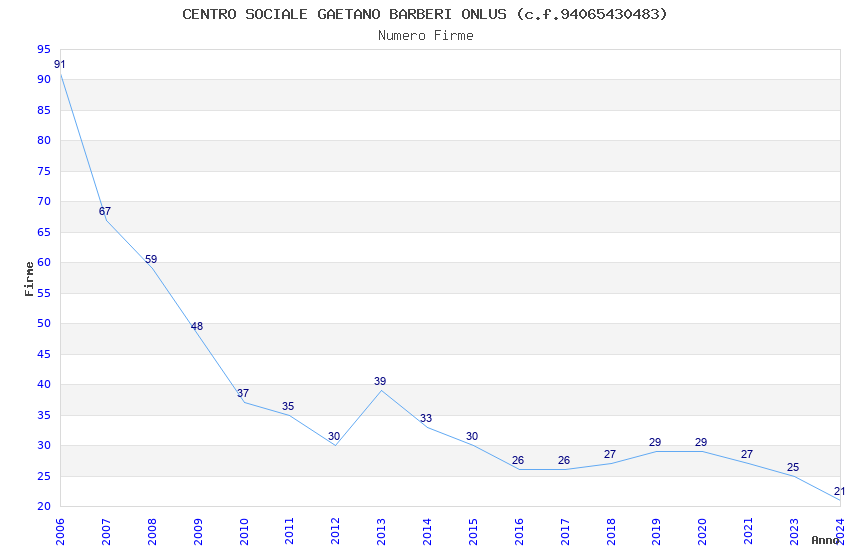This screenshot has width=850, height=550.
Task: Select the data label 30 above 2012
Action: (x=334, y=437)
